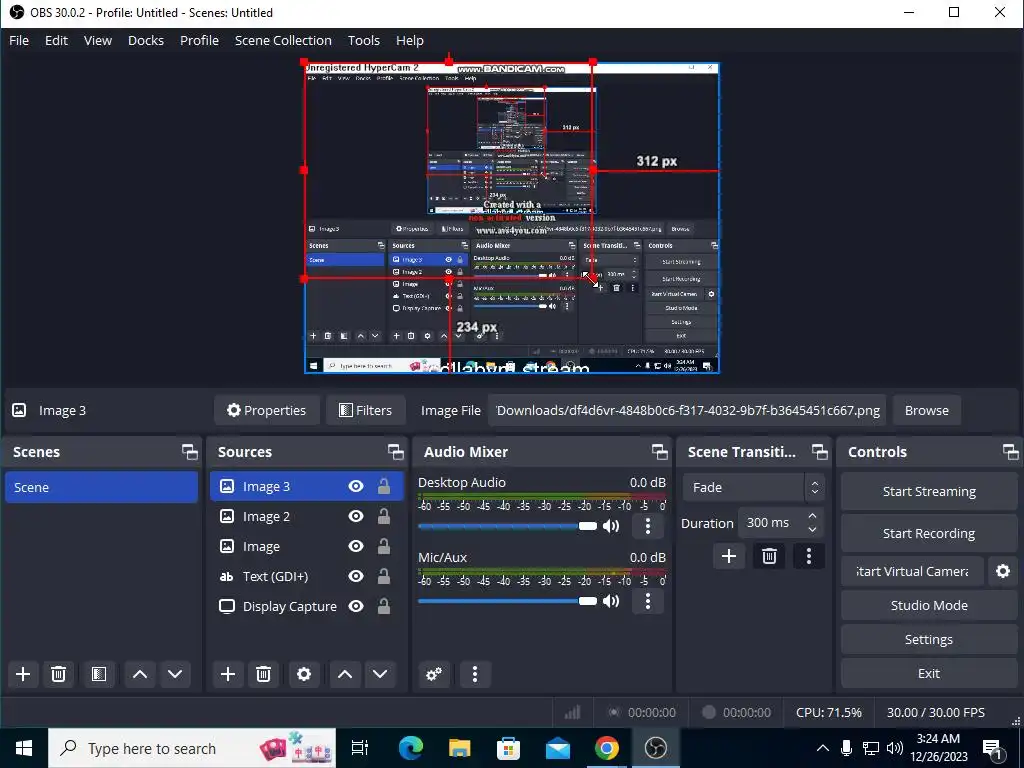This screenshot has height=768, width=1024.
Task: Open the Docks menu
Action: 146,40
